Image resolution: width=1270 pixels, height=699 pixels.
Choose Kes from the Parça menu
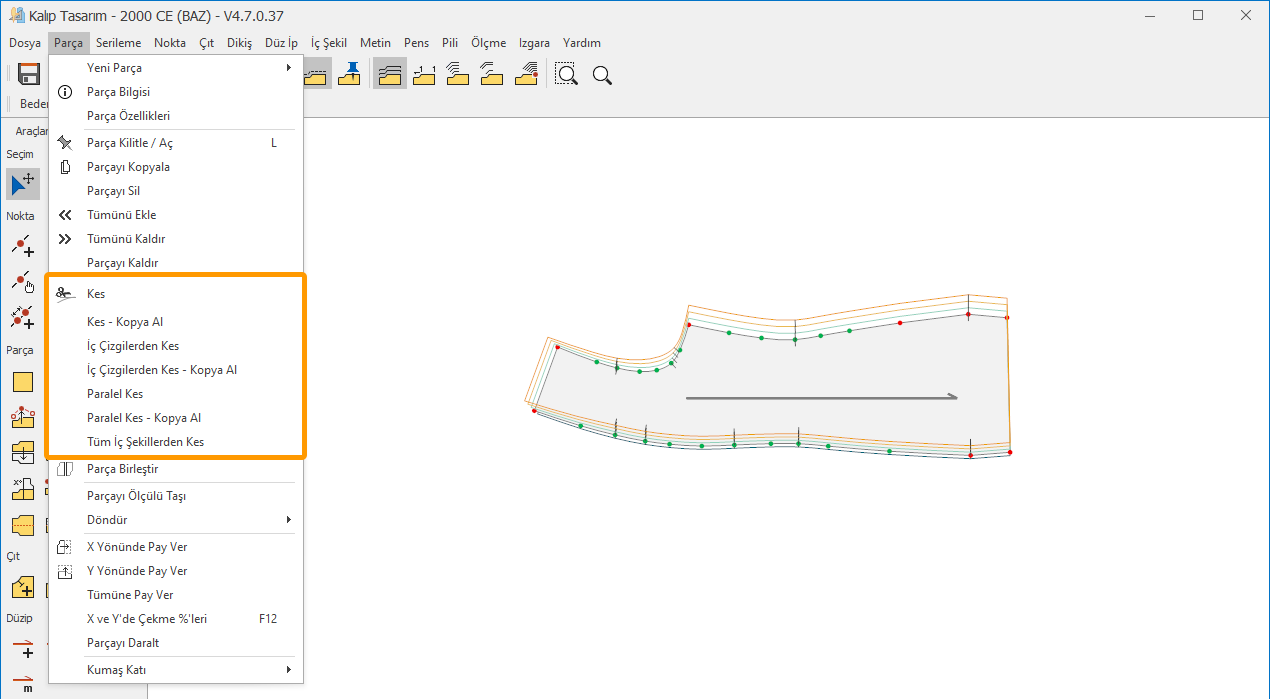pyautogui.click(x=96, y=294)
